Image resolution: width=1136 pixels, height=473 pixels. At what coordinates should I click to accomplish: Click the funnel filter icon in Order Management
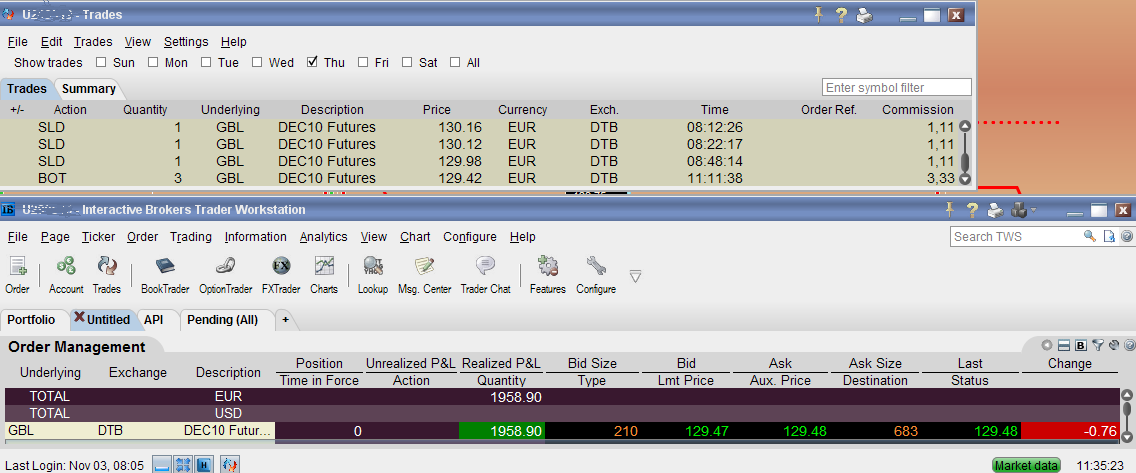[x=1098, y=346]
